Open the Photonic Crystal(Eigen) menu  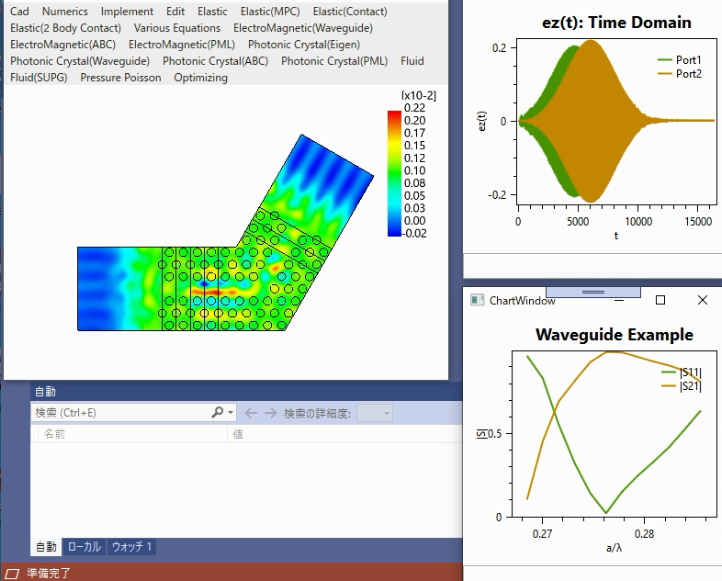pyautogui.click(x=304, y=44)
